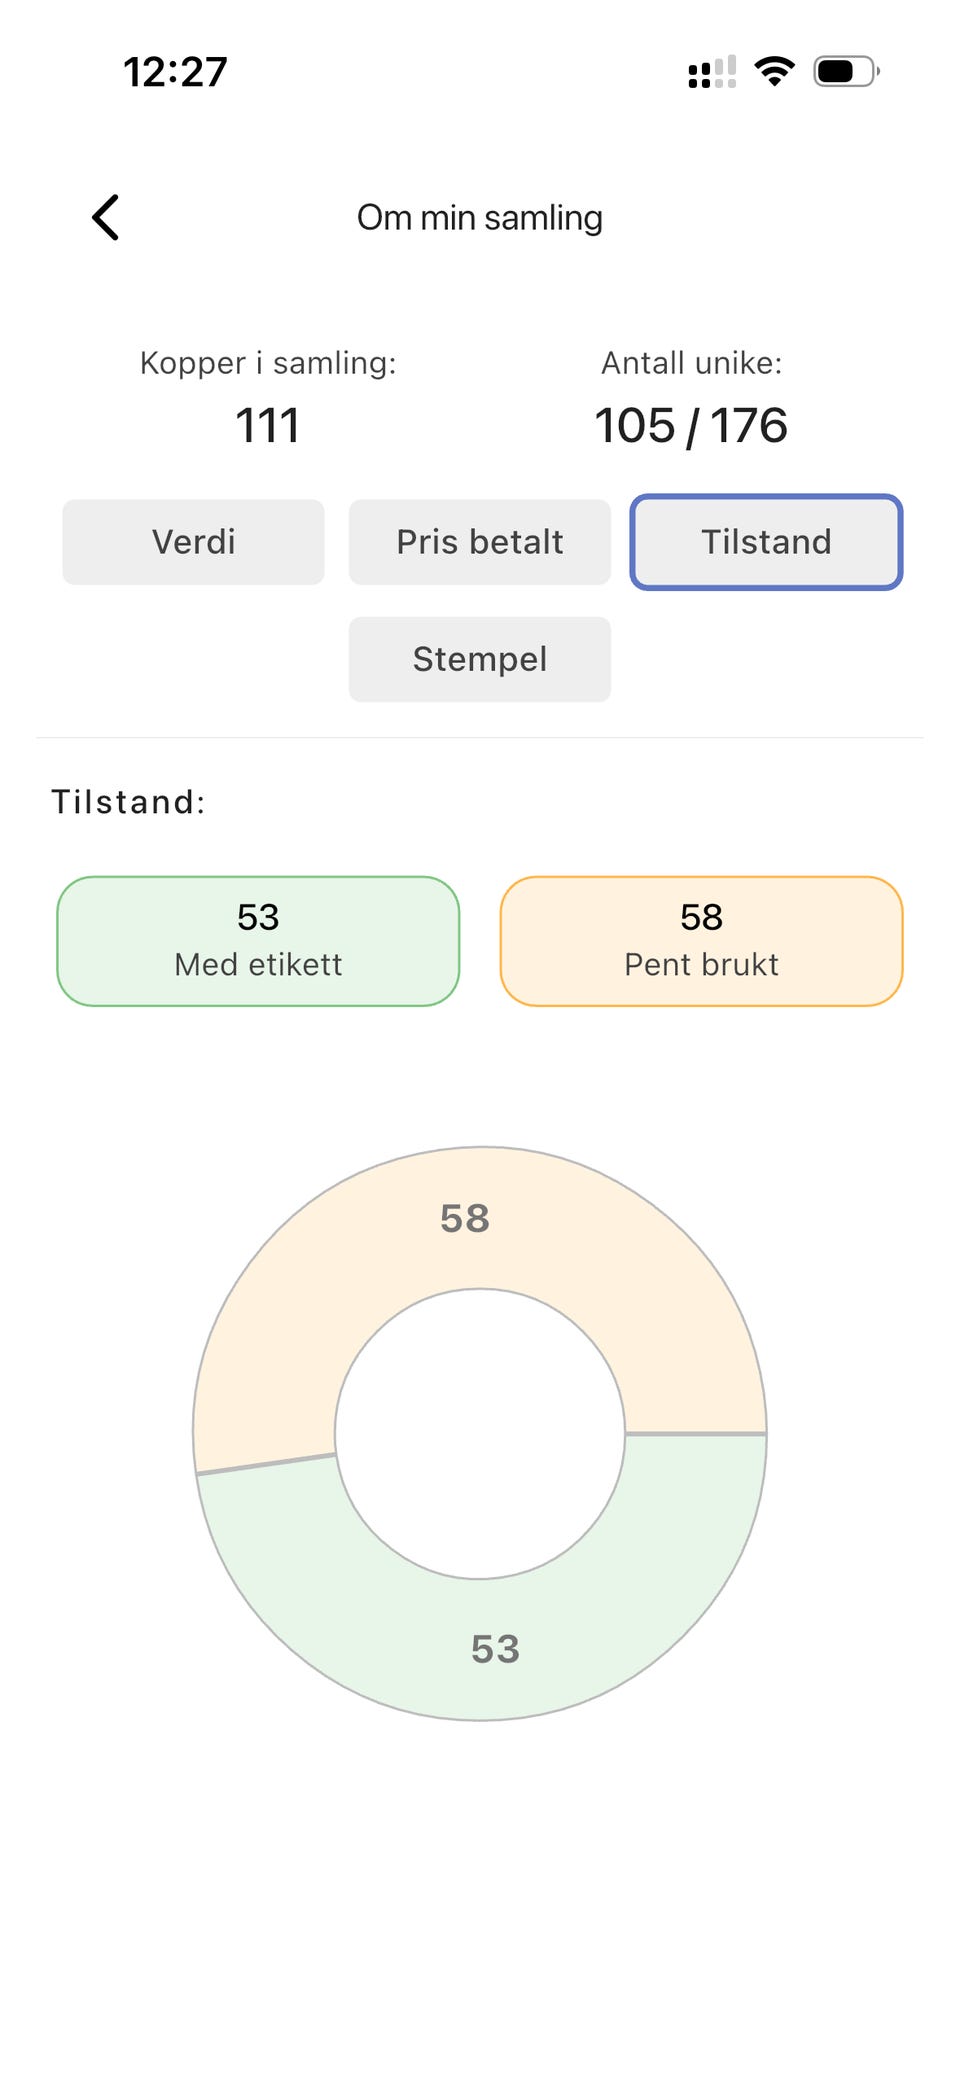
Task: Tap the Om min samling title
Action: pos(480,217)
